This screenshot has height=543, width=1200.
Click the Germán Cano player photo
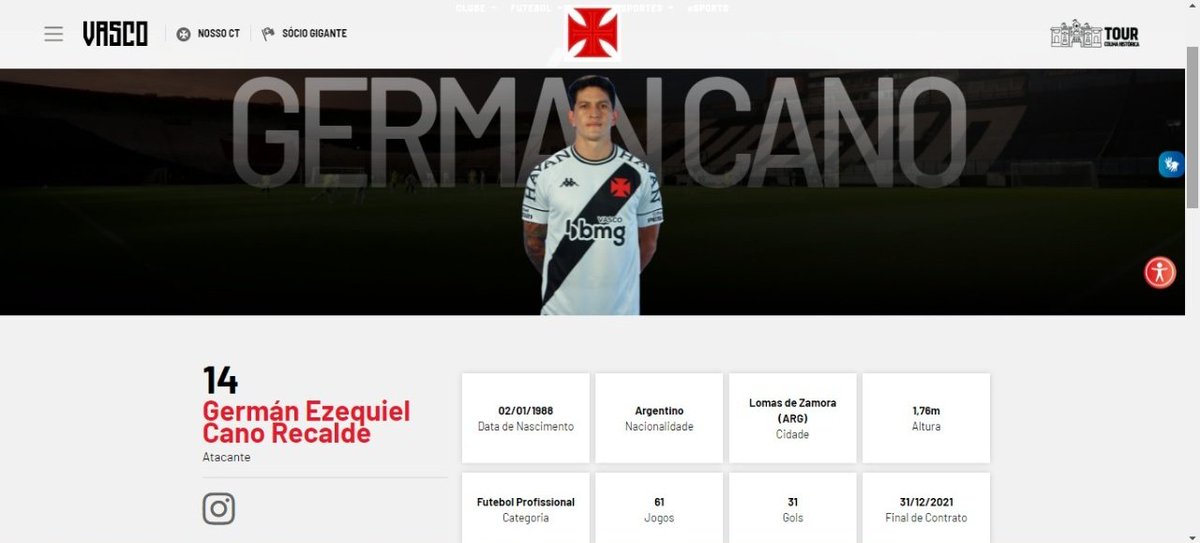click(592, 195)
